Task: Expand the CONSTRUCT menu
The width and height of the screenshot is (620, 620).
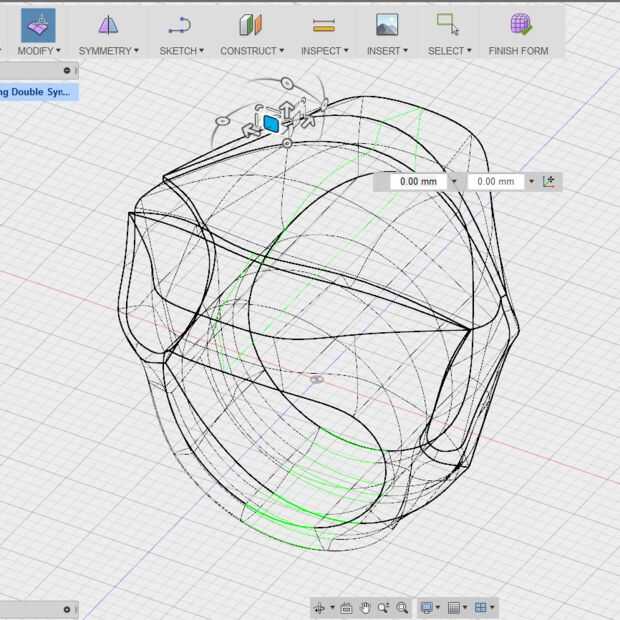Action: pyautogui.click(x=252, y=51)
